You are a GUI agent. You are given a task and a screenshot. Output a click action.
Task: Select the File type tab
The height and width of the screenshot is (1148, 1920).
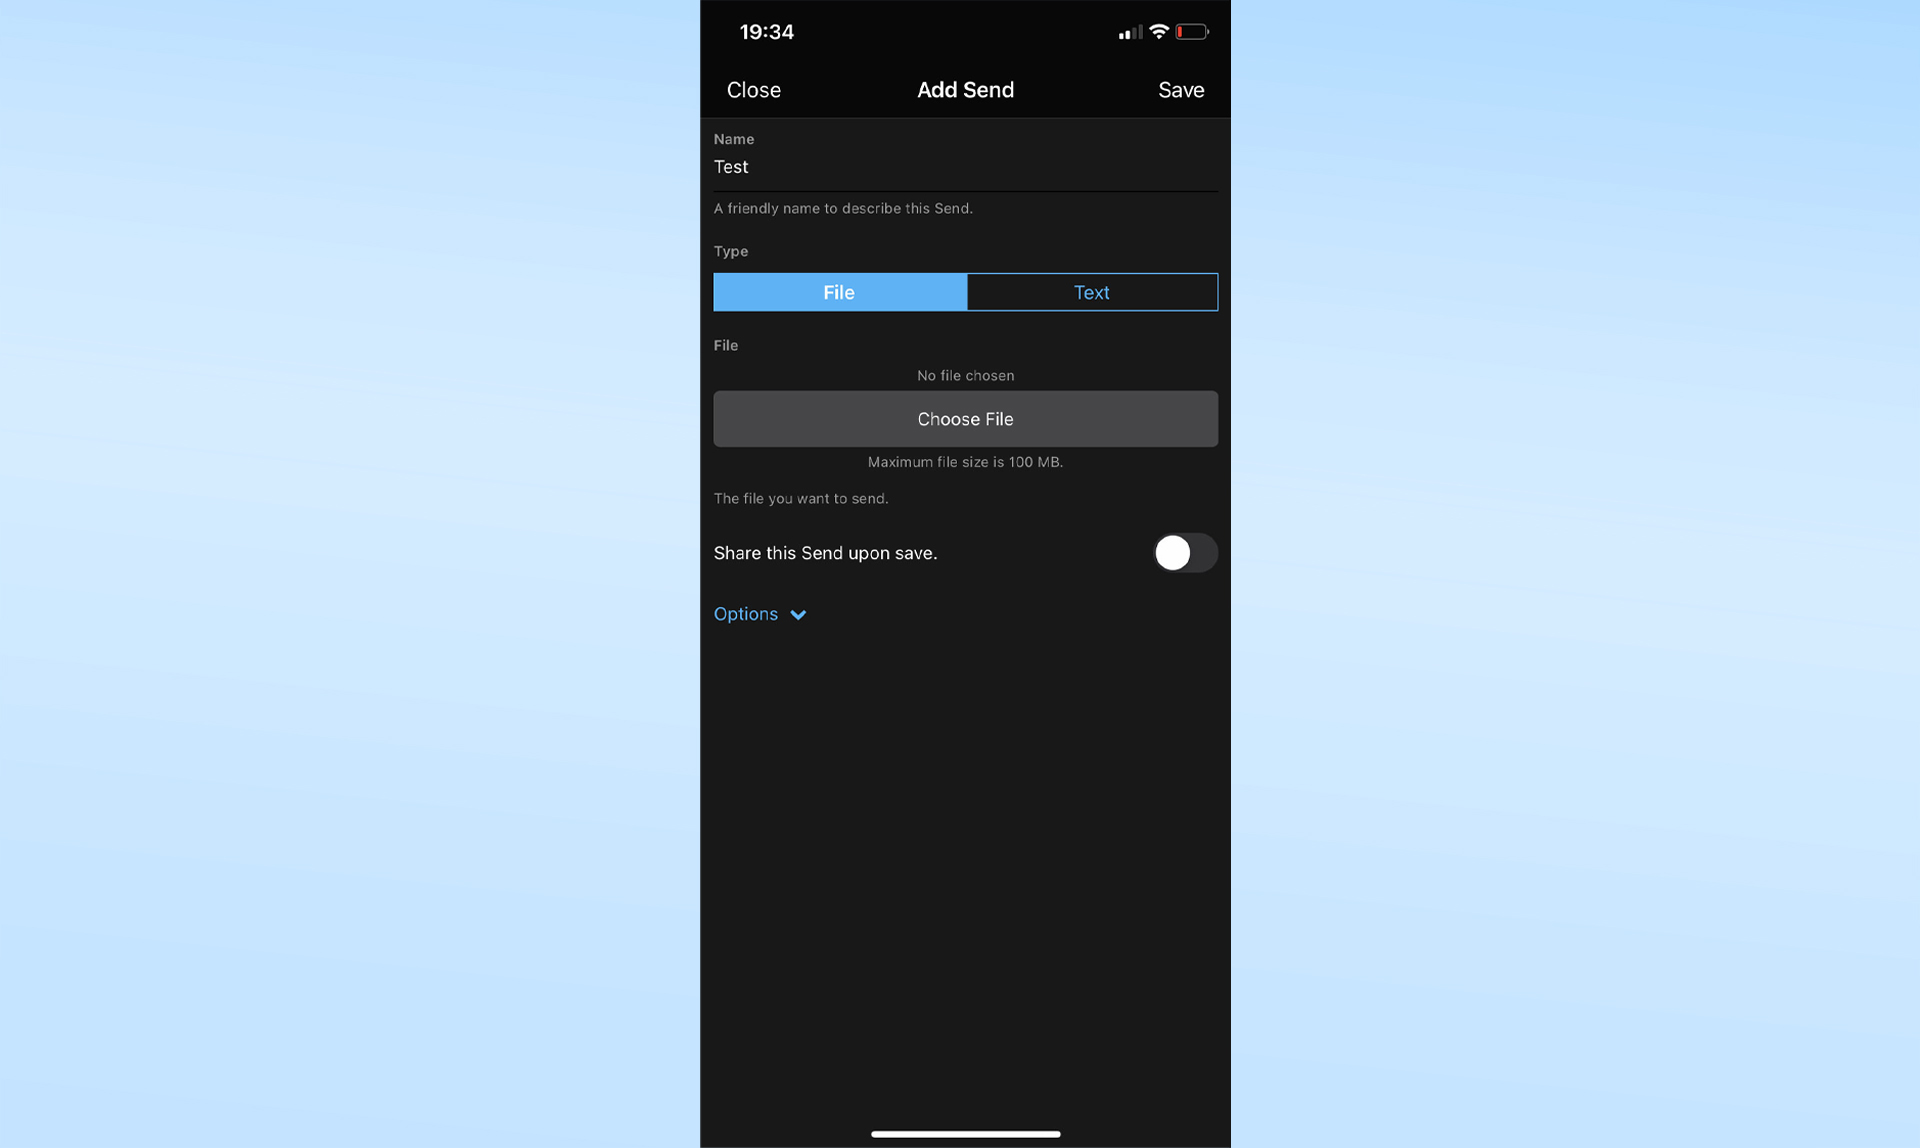tap(838, 291)
